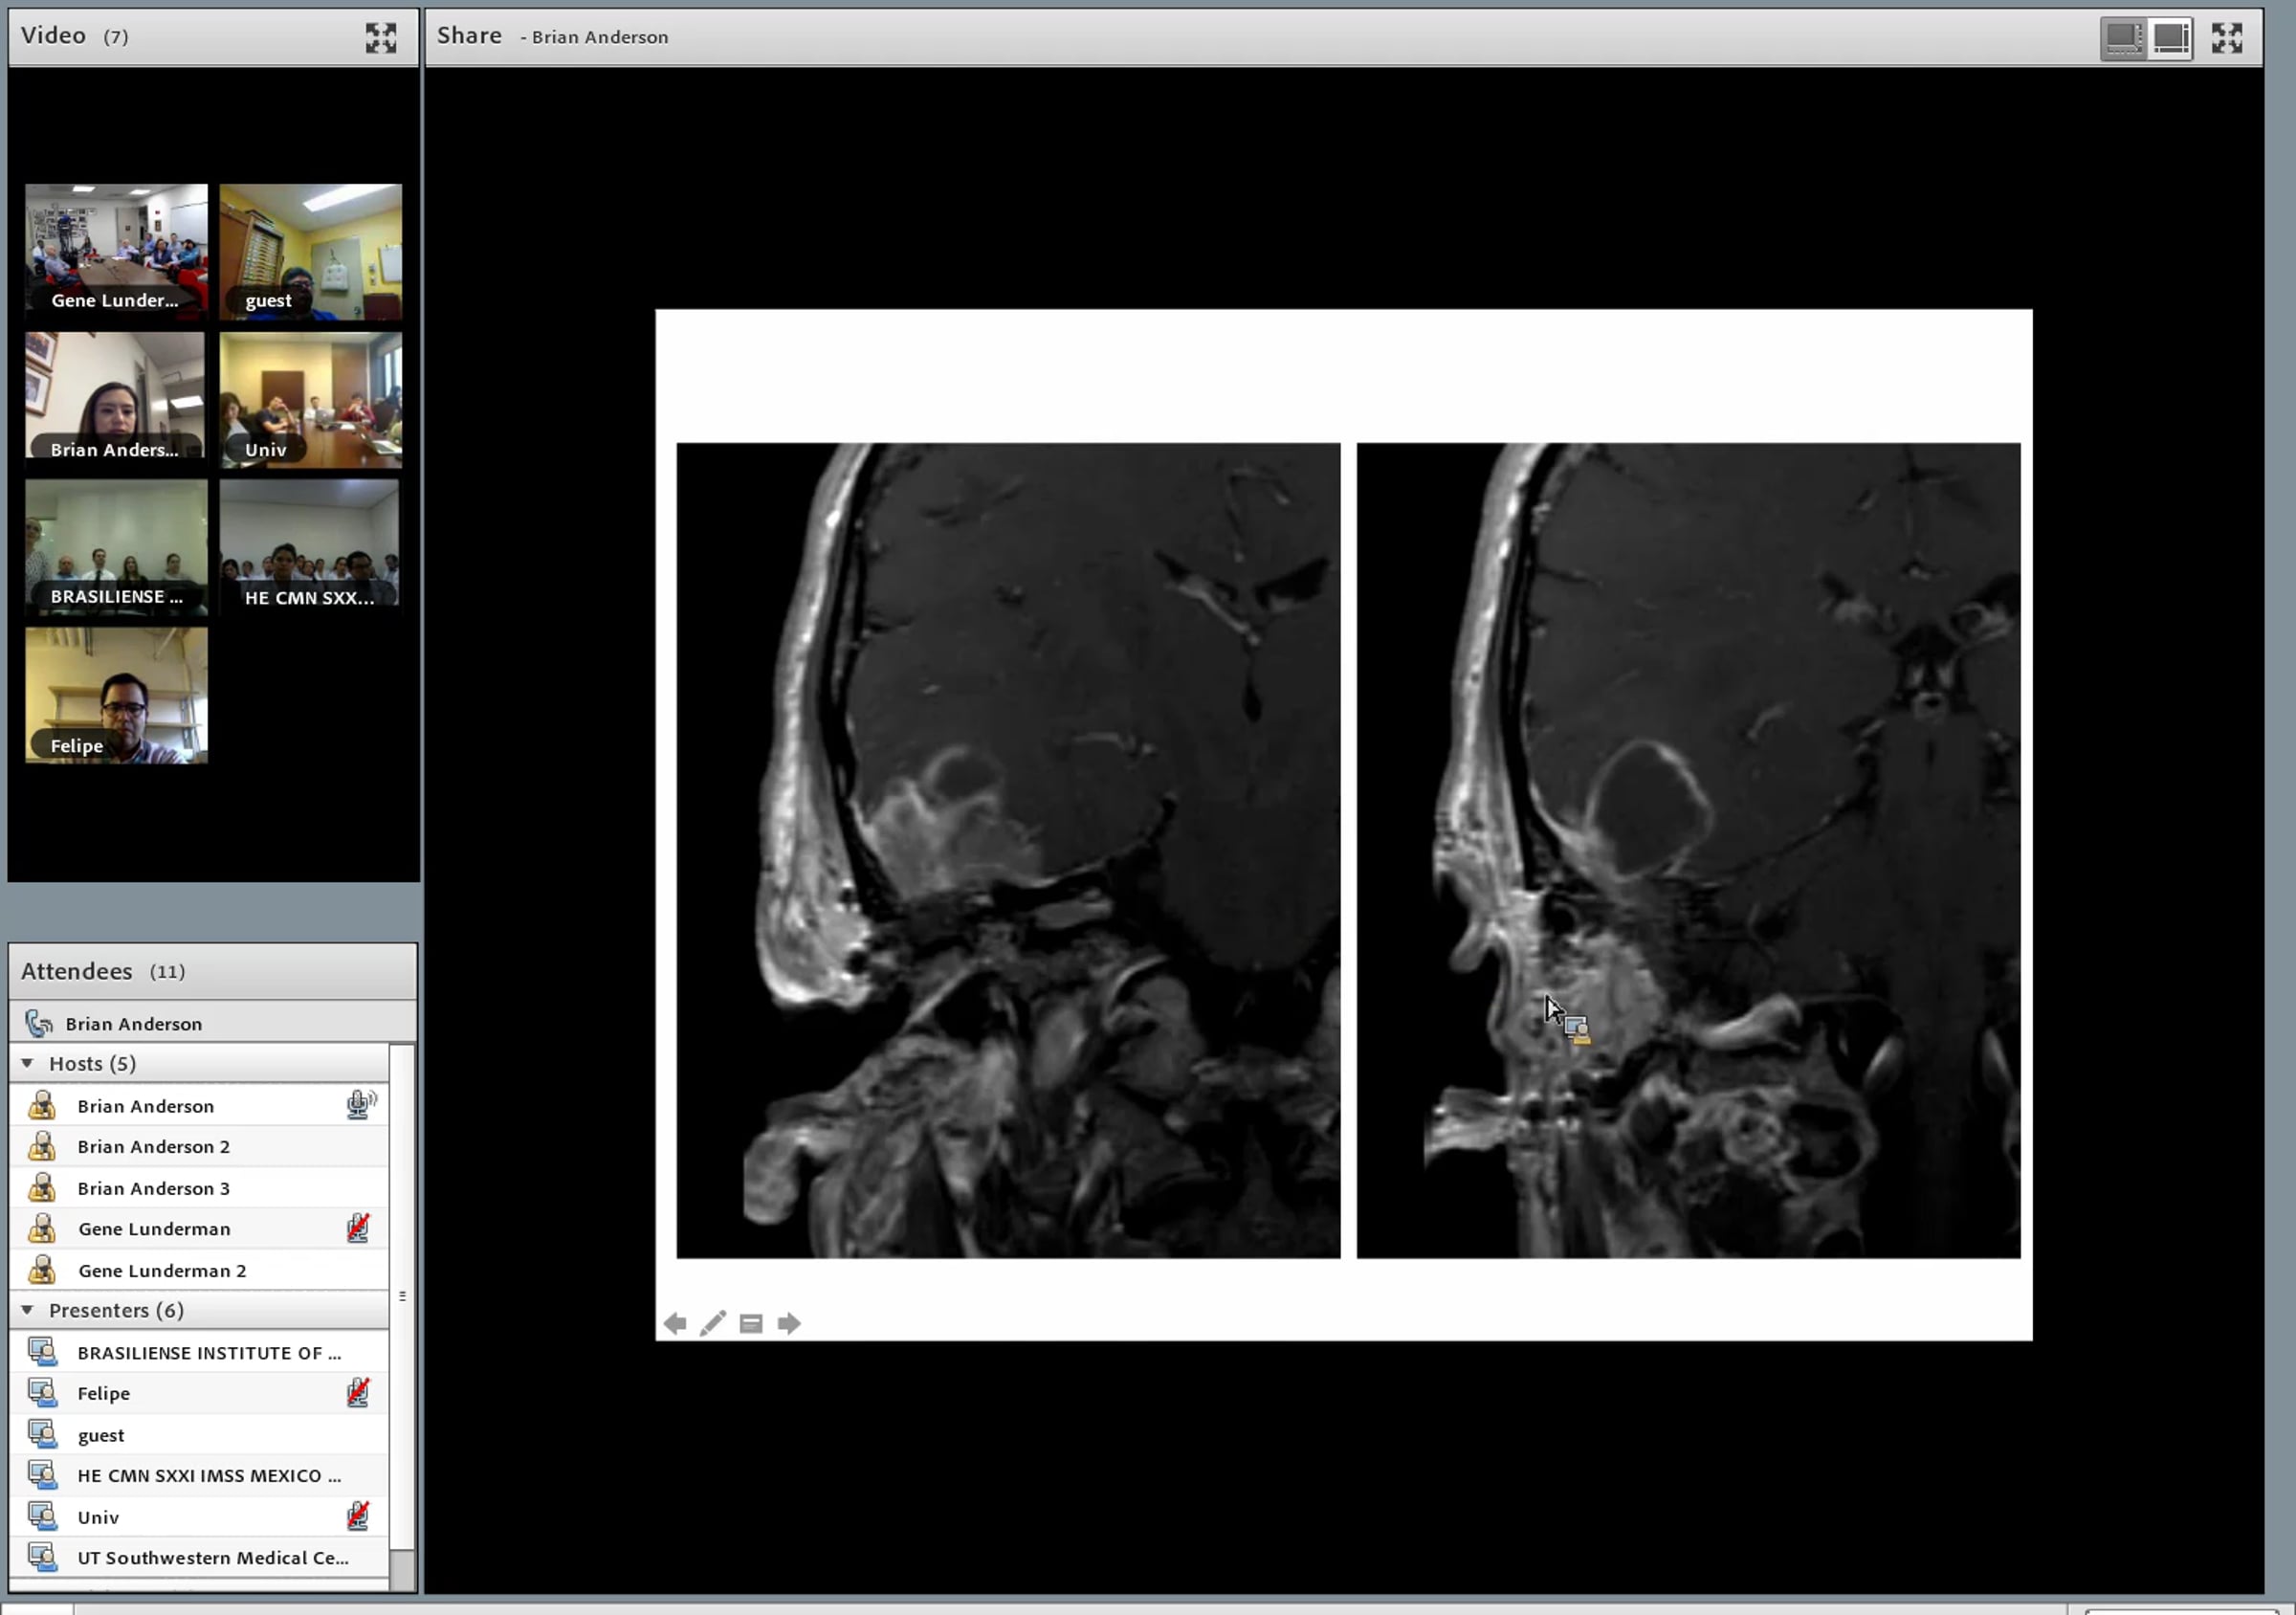The image size is (2296, 1615).
Task: Click Felipe's muted microphone icon
Action: point(358,1392)
